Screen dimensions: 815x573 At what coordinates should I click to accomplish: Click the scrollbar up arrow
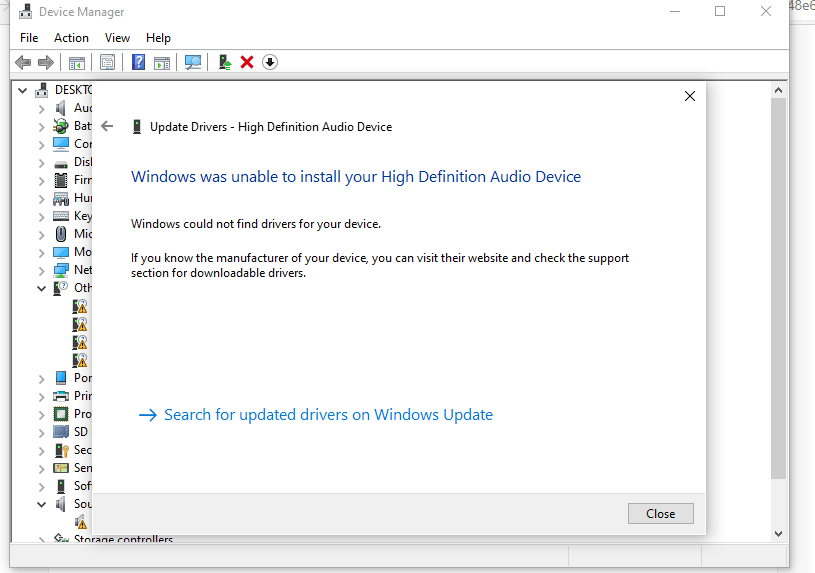click(778, 90)
